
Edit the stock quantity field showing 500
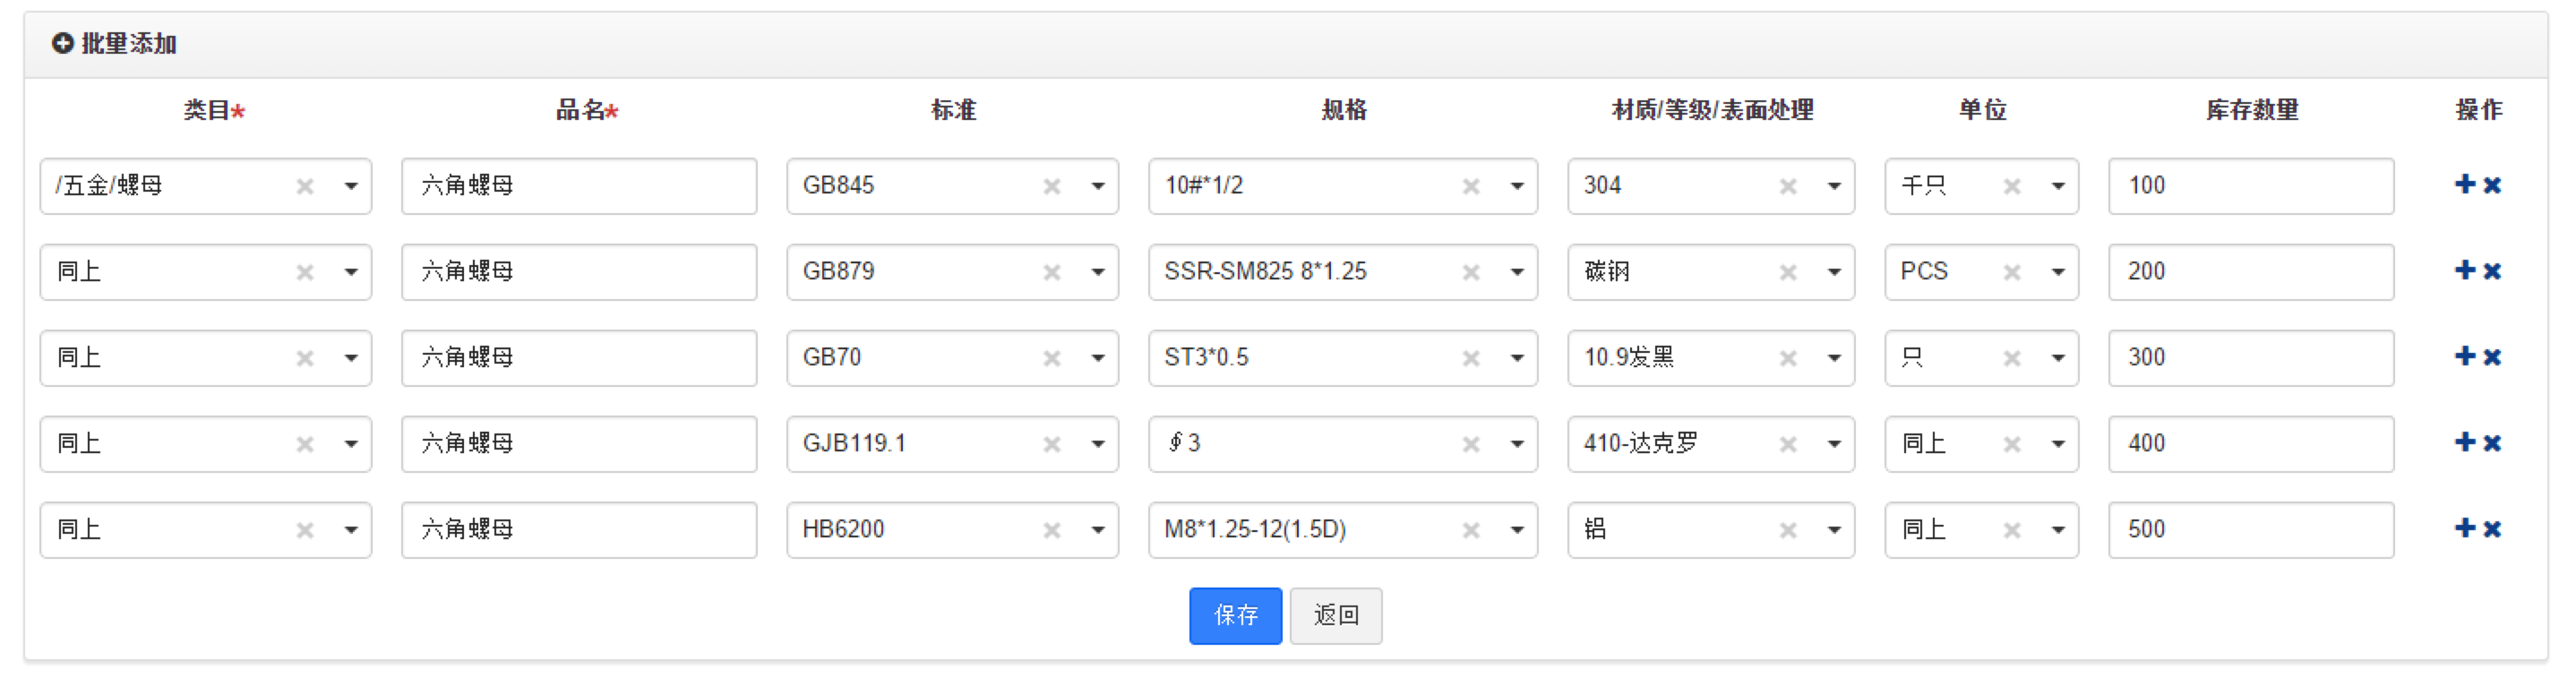point(2251,530)
